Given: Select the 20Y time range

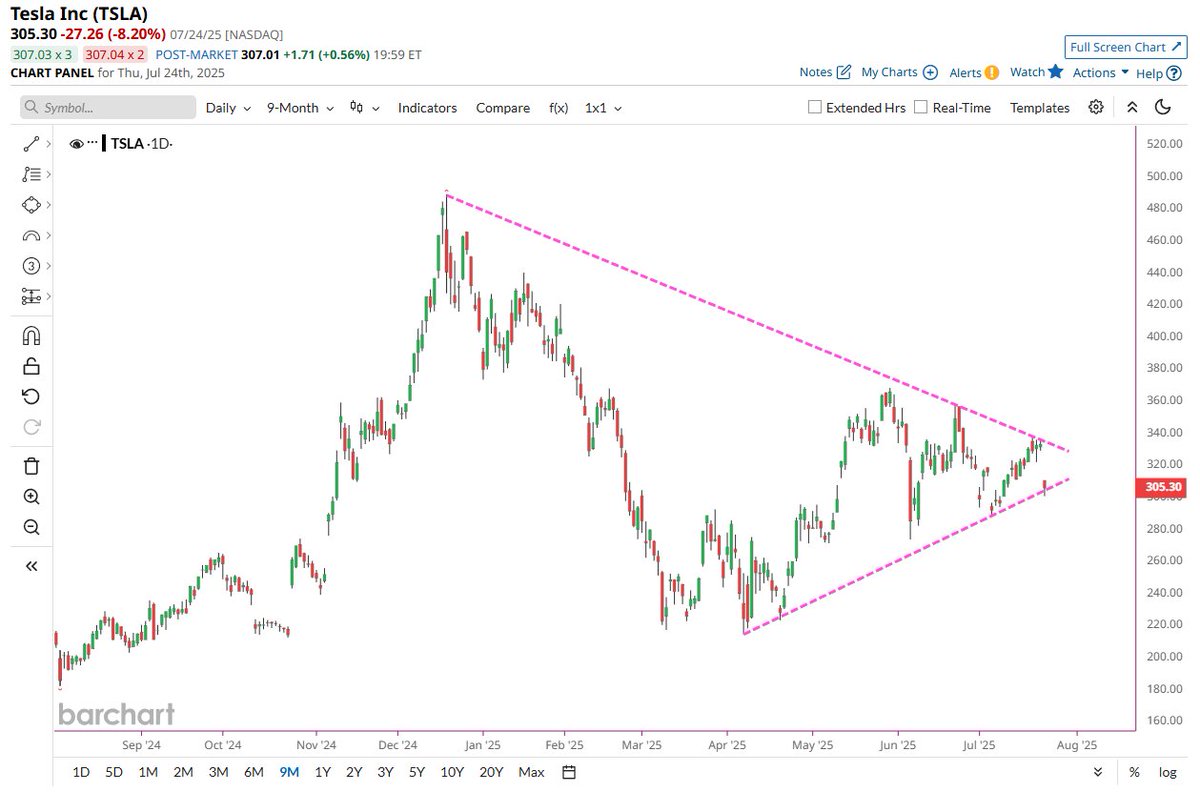Looking at the screenshot, I should (x=491, y=772).
